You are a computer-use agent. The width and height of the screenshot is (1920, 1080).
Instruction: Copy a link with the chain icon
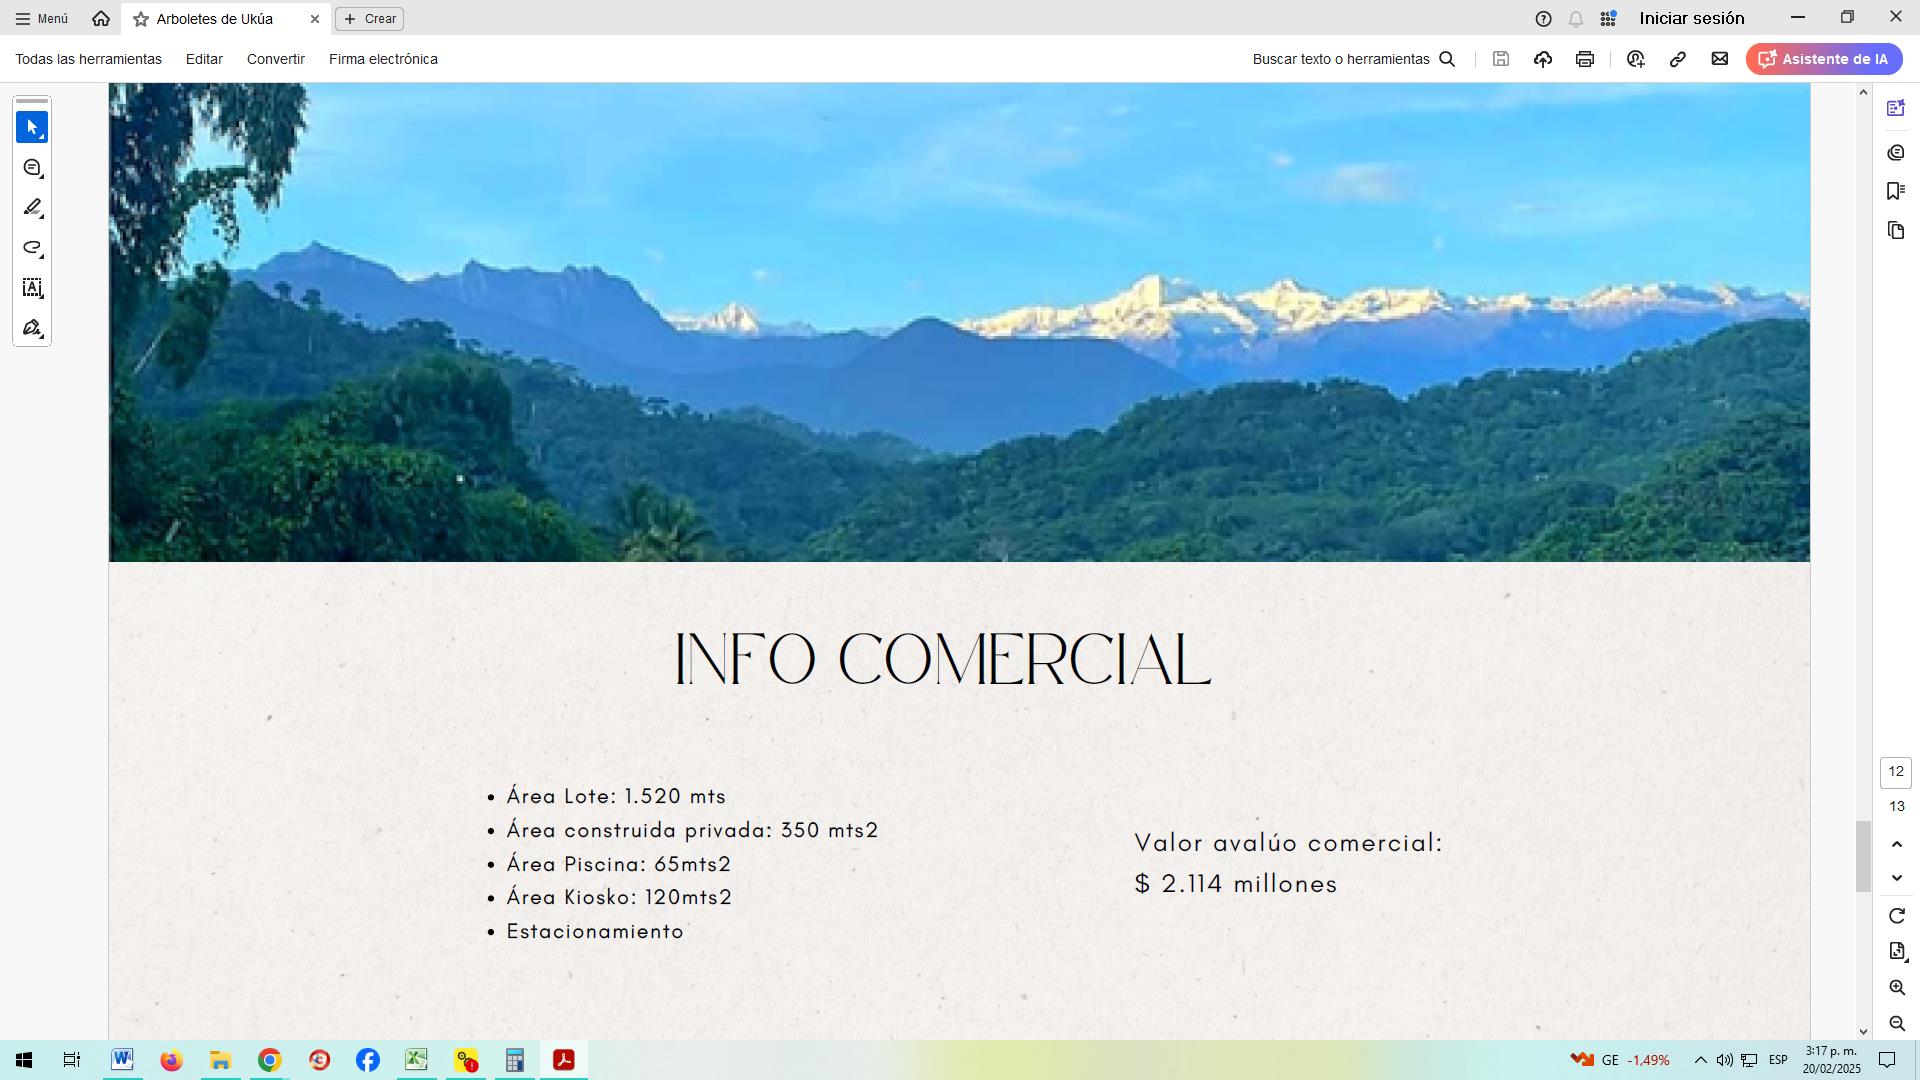pyautogui.click(x=1678, y=59)
